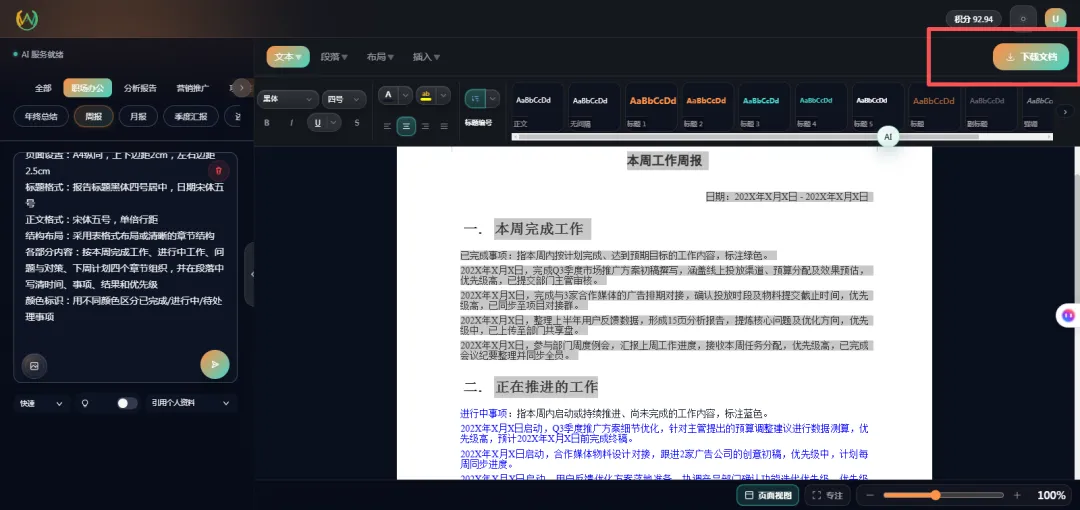Open the floating AI assistant bubble
Image resolution: width=1080 pixels, height=510 pixels.
(x=888, y=137)
